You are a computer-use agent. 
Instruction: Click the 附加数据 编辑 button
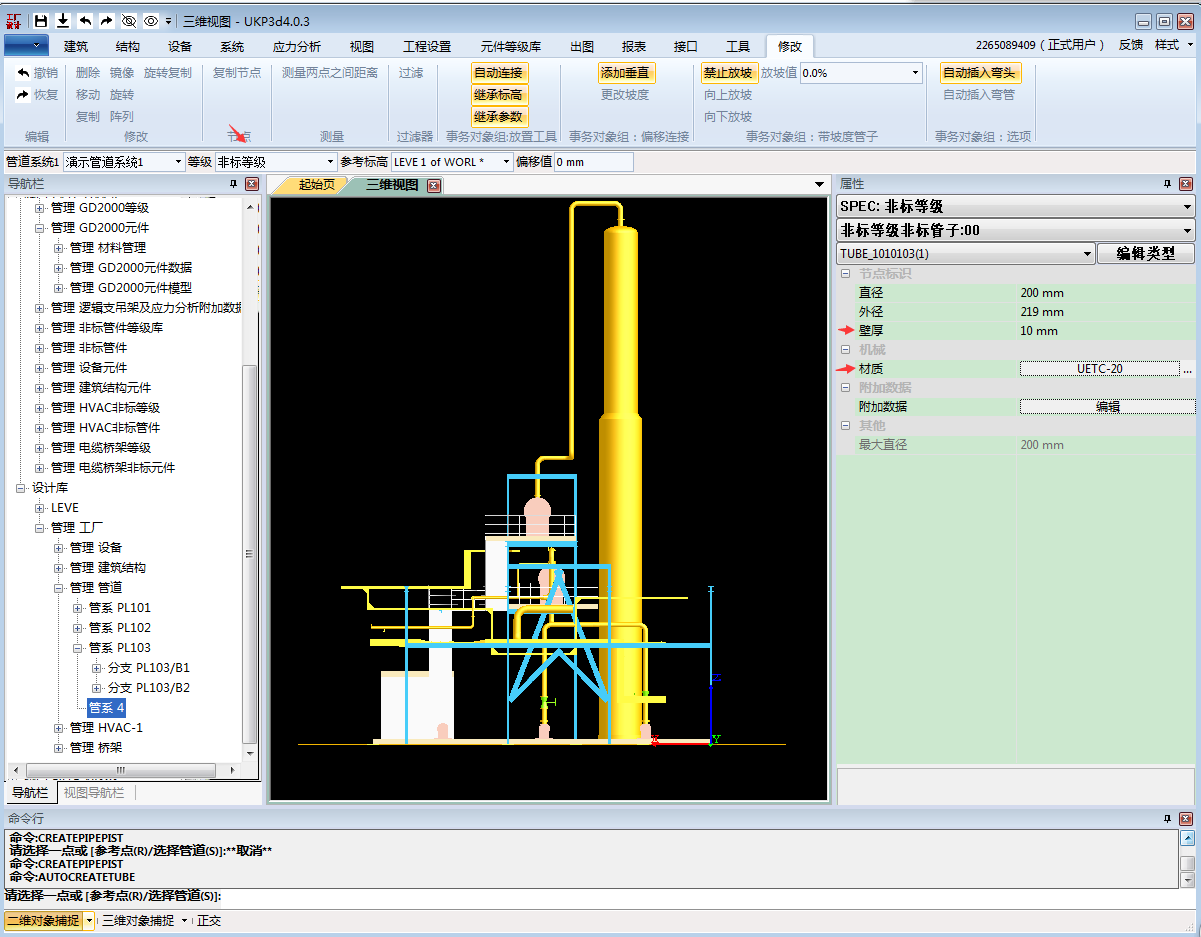1107,407
